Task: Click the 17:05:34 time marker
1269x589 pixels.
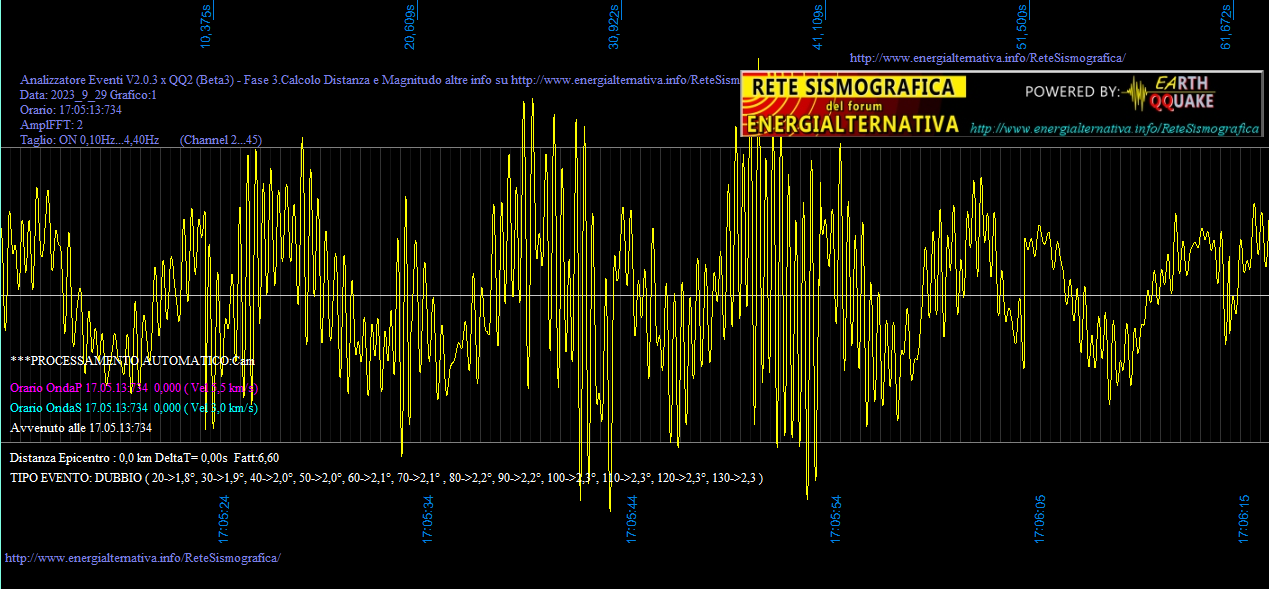Action: (429, 519)
